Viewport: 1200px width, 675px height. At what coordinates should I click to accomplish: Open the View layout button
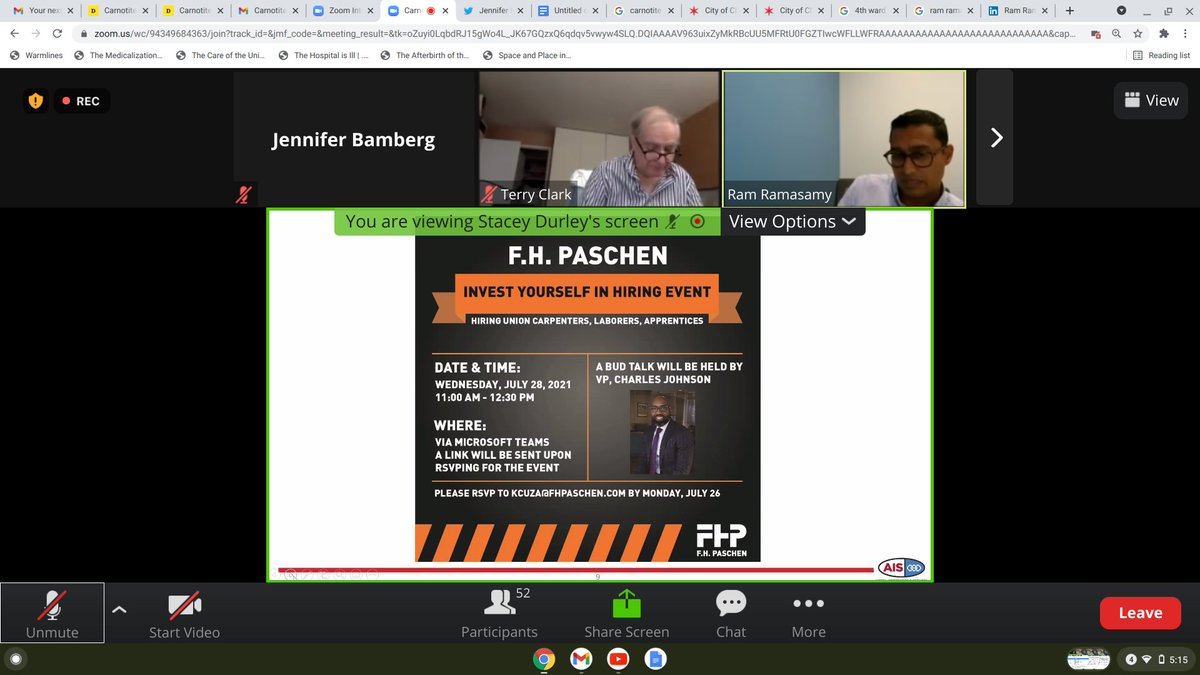[1151, 100]
